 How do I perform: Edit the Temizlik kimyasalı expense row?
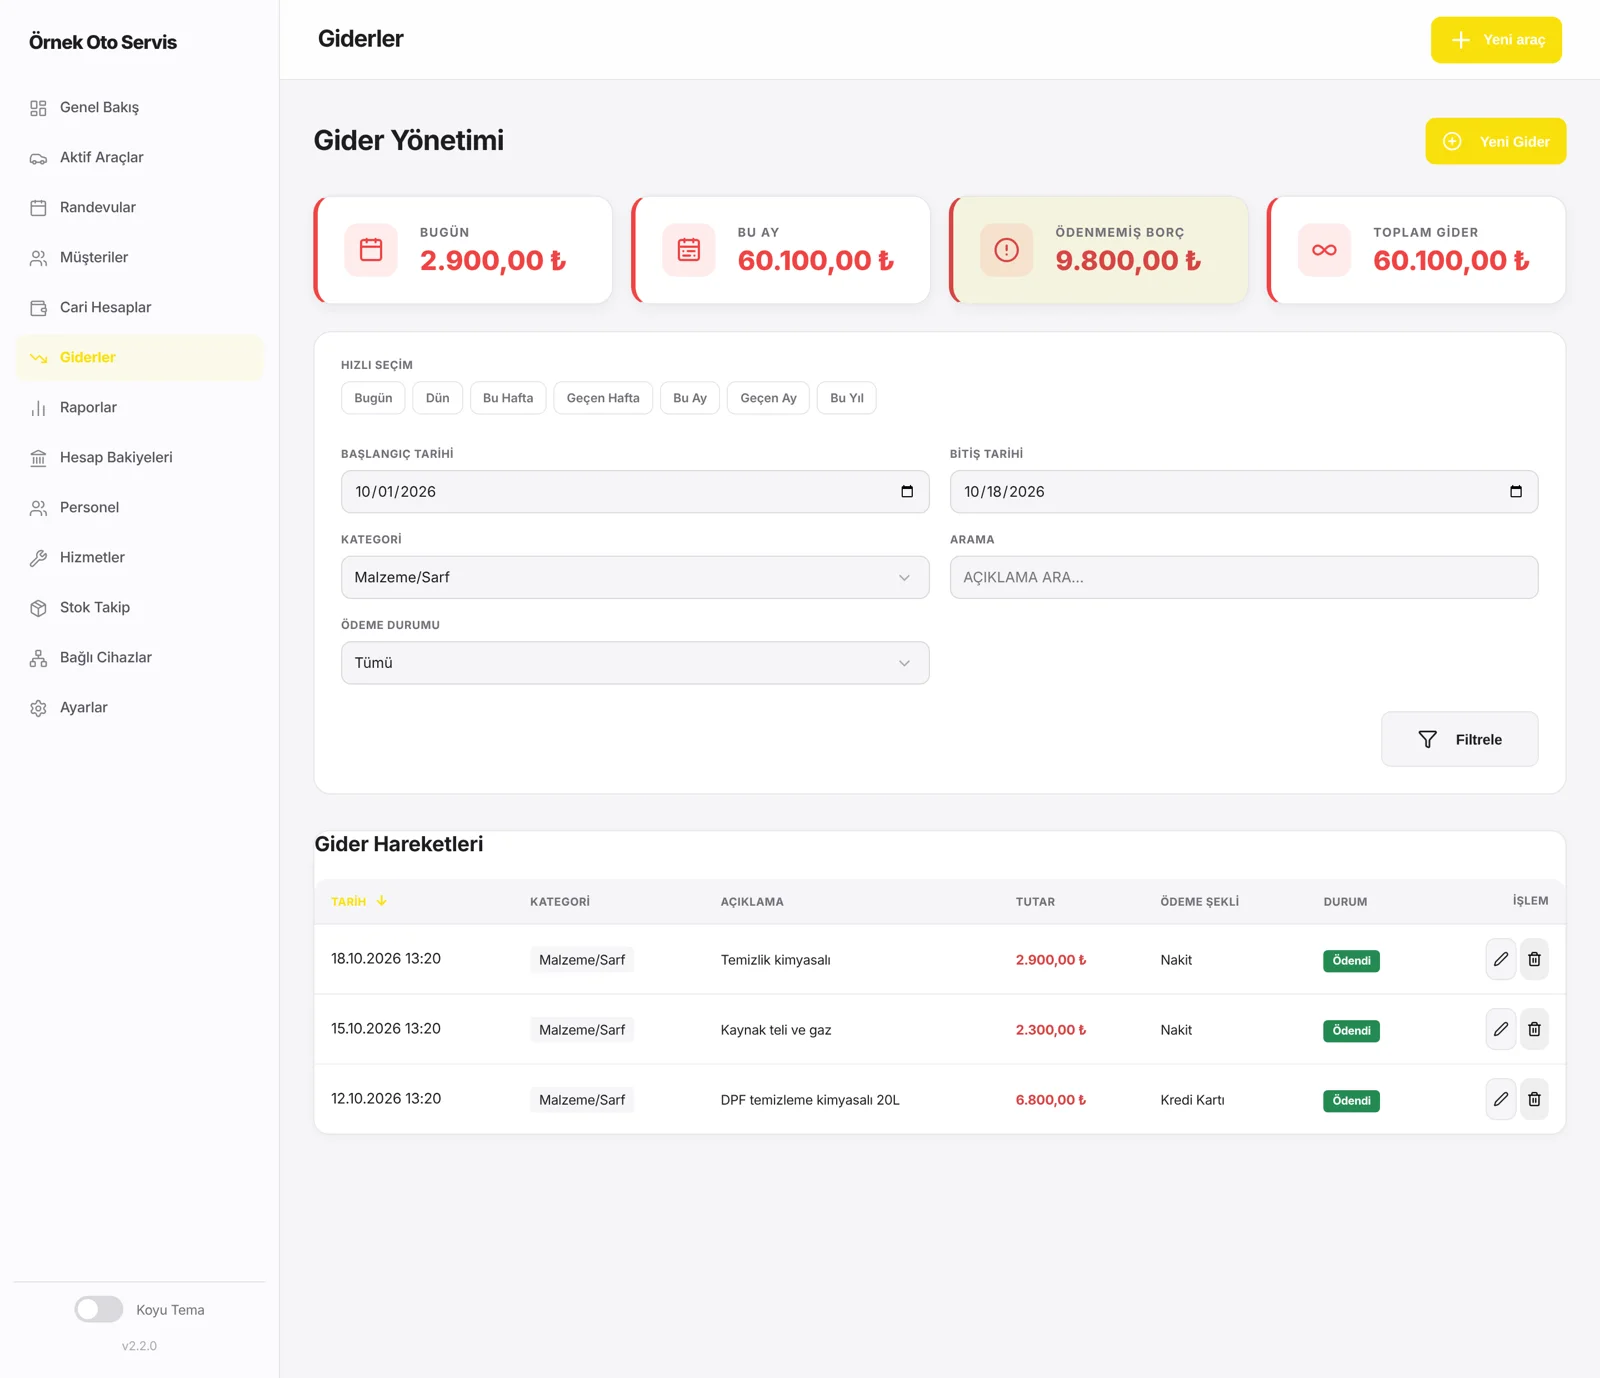point(1501,959)
